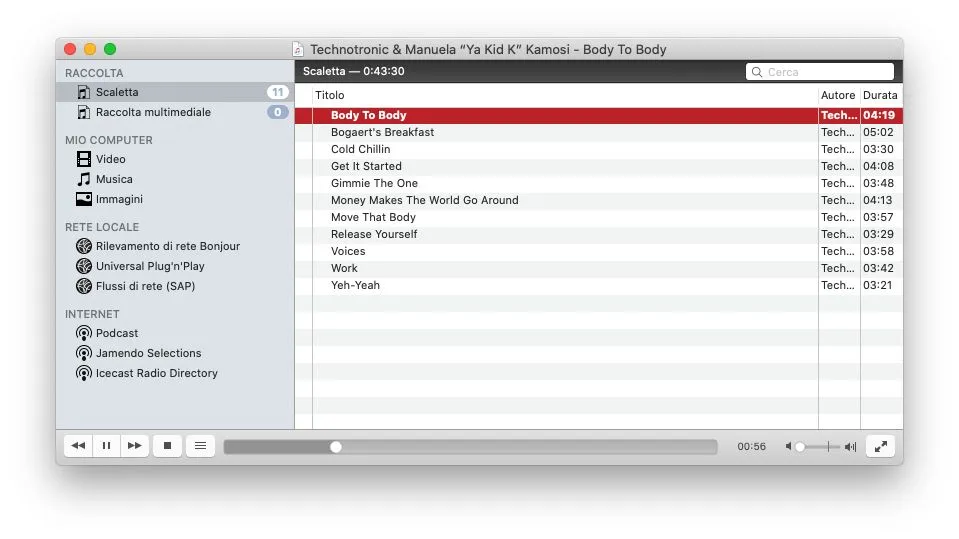Select the track Body To Body
This screenshot has height=539, width=959.
[x=599, y=116]
